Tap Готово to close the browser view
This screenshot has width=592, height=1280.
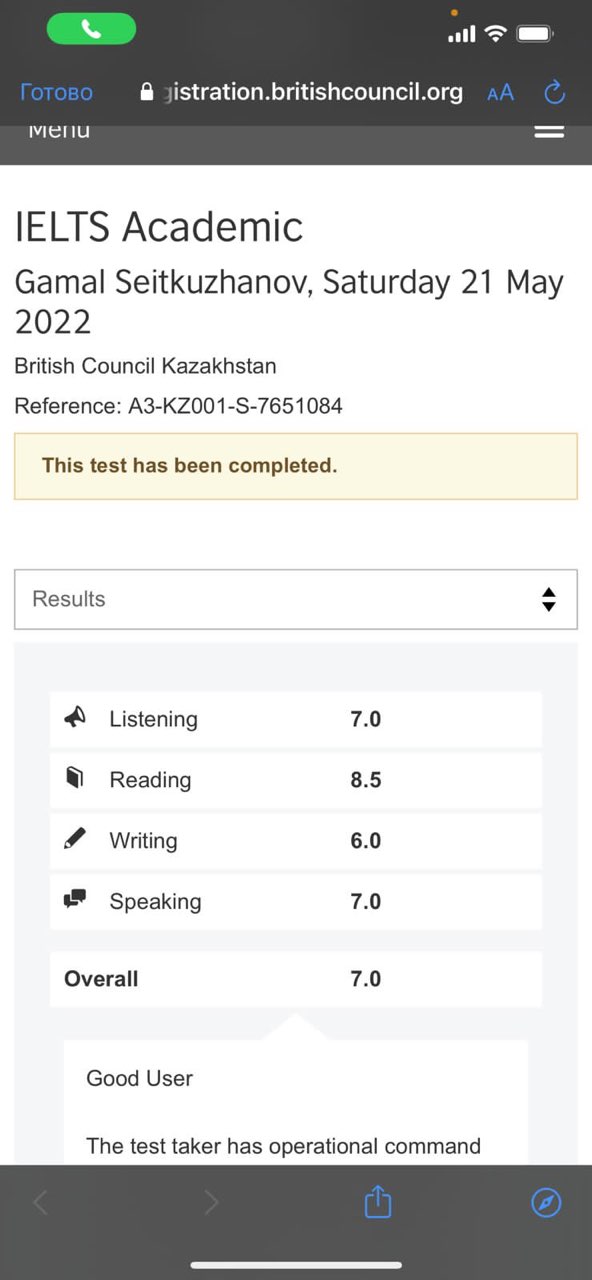(56, 93)
